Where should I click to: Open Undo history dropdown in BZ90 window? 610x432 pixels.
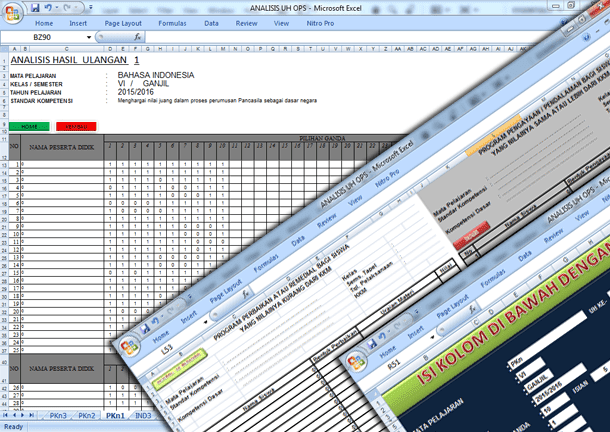point(57,7)
